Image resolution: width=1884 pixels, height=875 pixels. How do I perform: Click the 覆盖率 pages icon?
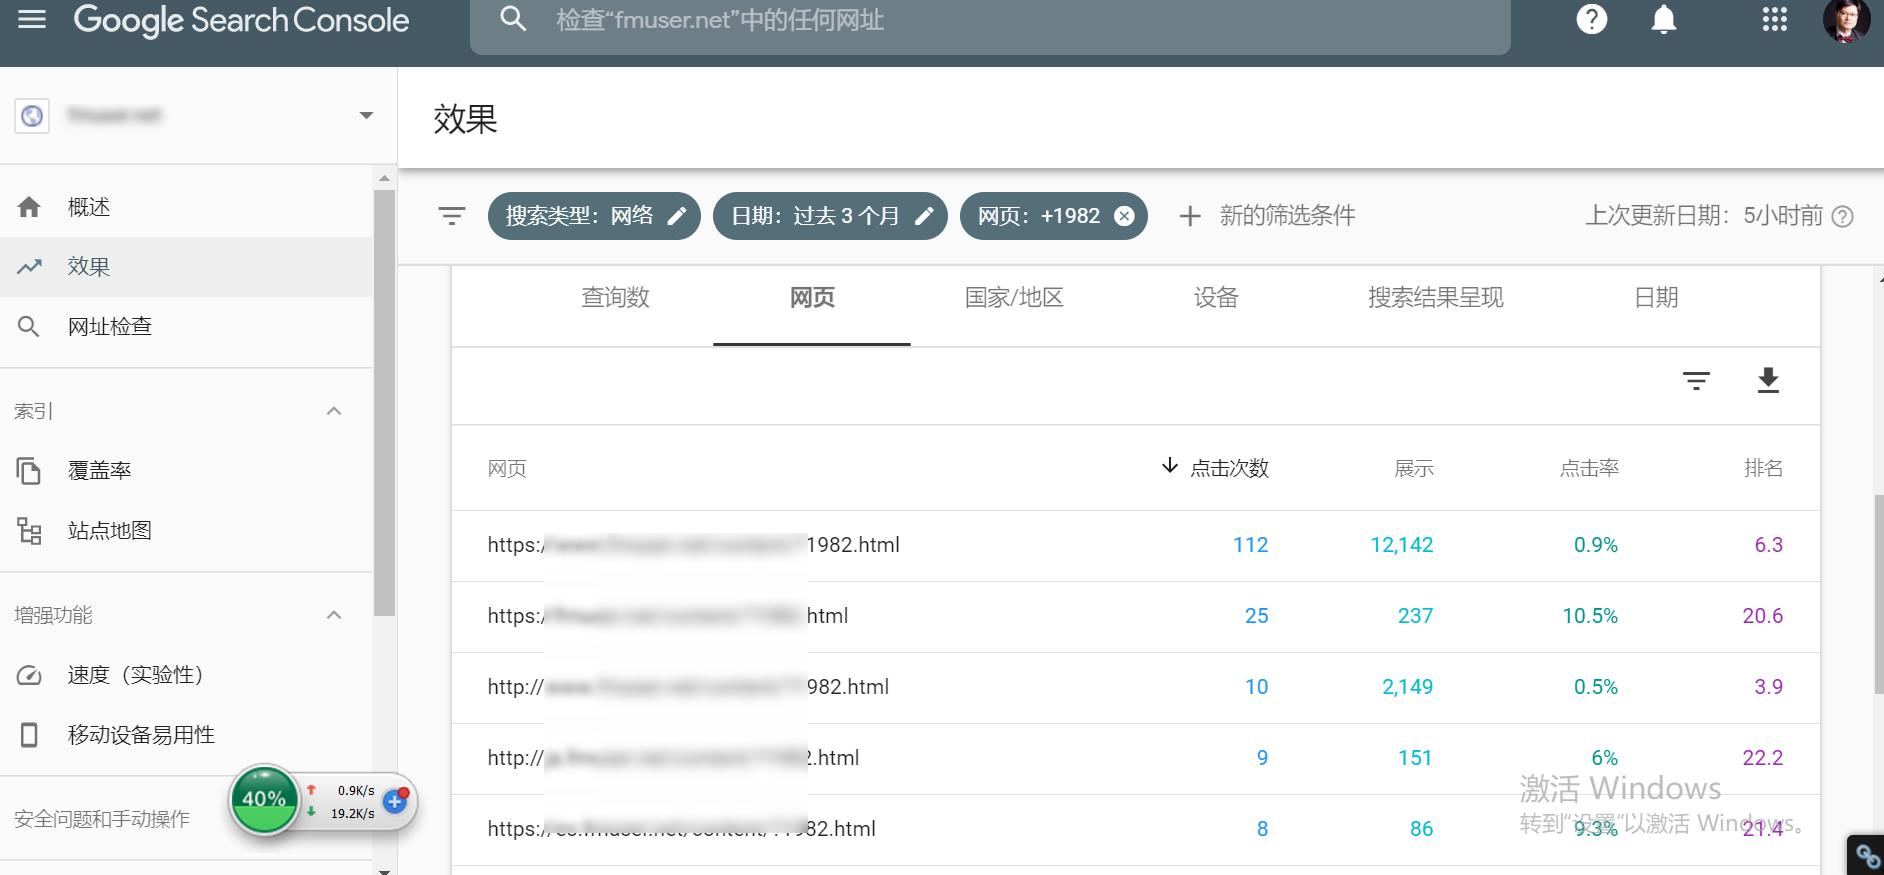(29, 471)
